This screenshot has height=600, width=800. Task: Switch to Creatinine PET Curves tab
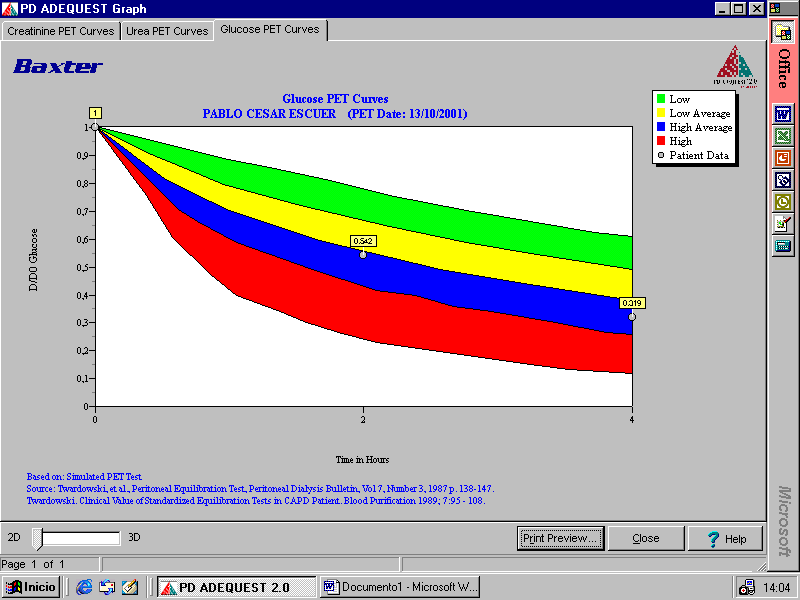(x=61, y=31)
